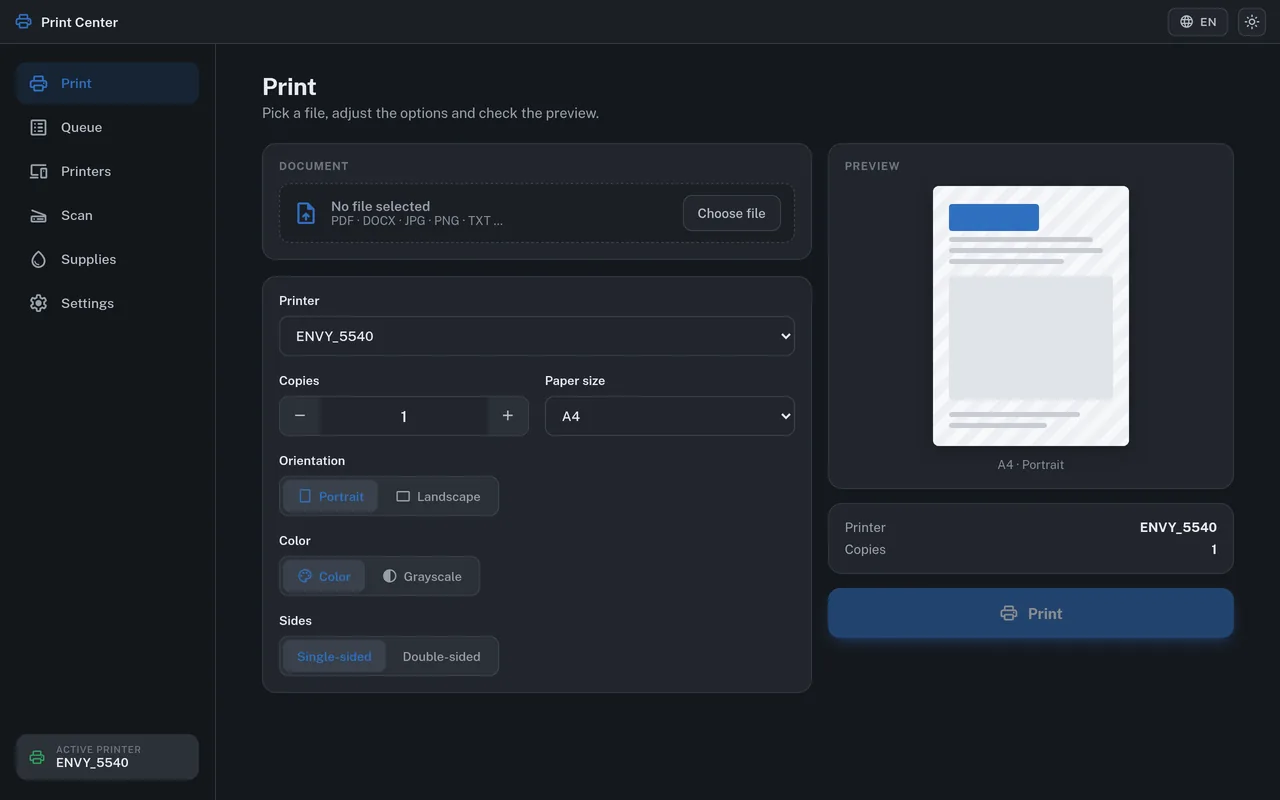
Task: Click the Settings gear icon in sidebar
Action: pos(38,304)
